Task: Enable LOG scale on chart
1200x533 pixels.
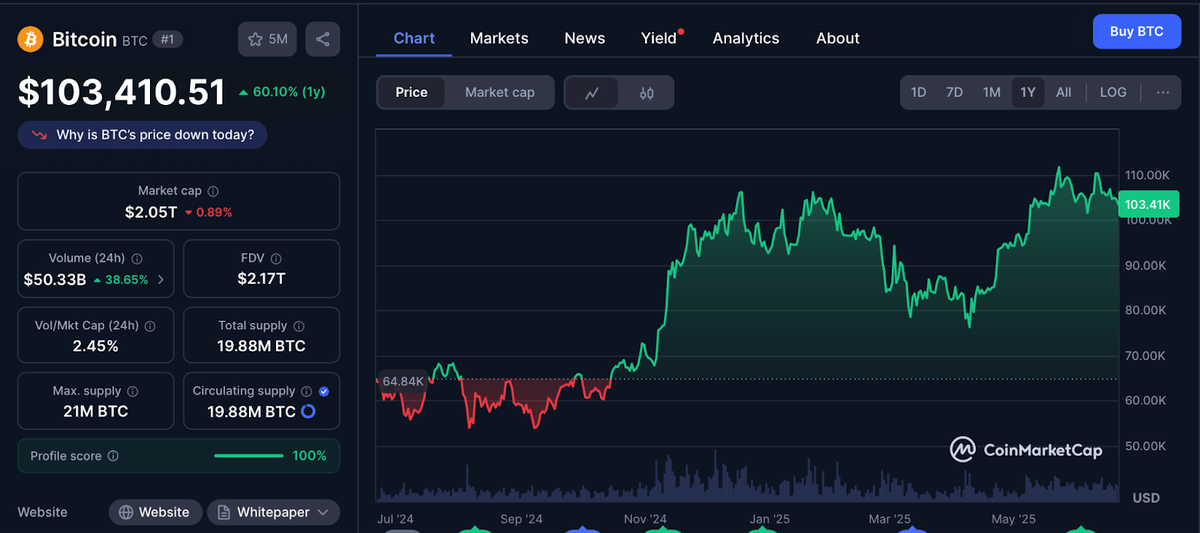Action: click(x=1113, y=92)
